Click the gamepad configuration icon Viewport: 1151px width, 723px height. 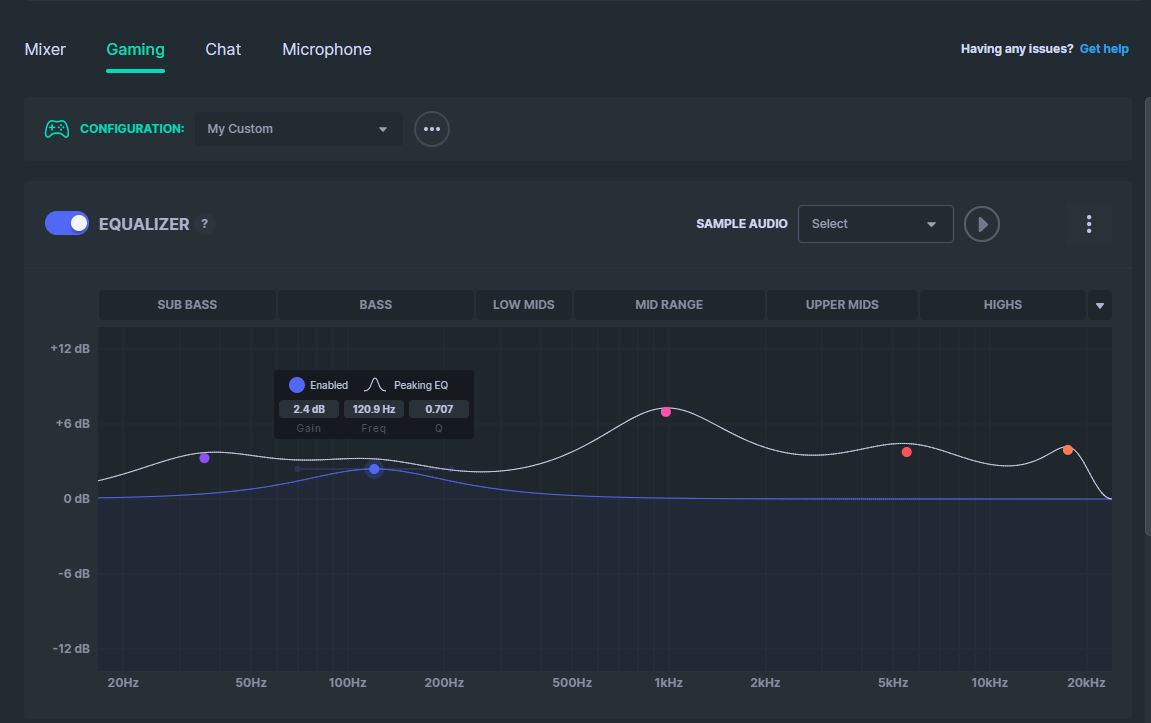coord(57,129)
